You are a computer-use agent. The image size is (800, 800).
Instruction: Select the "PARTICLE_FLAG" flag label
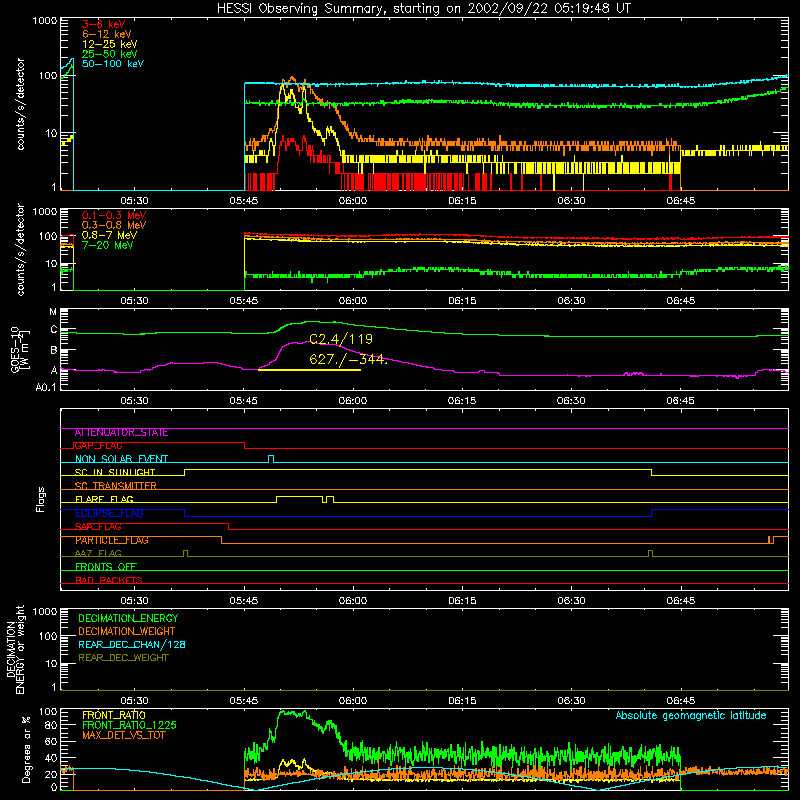(112, 540)
